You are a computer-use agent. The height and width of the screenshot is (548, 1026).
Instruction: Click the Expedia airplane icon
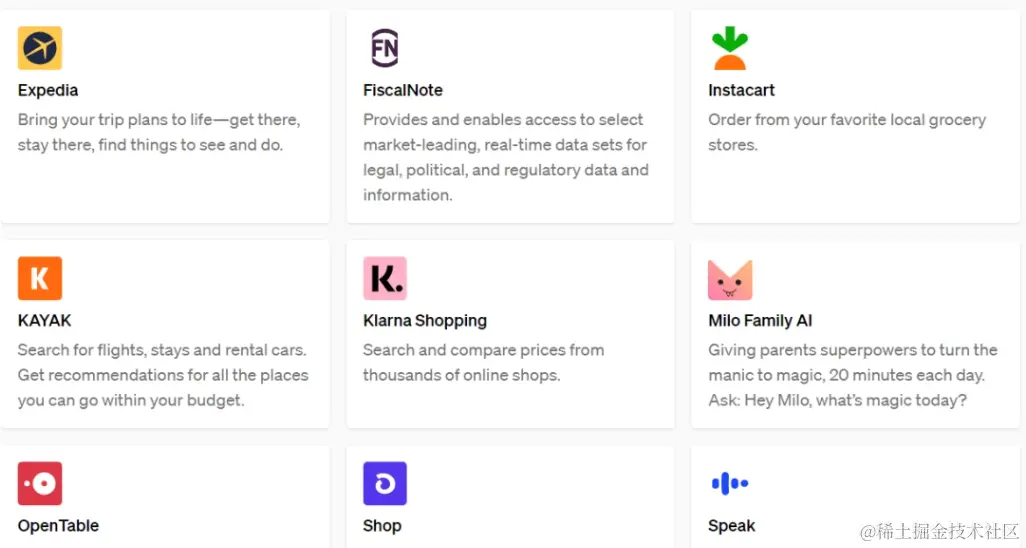[x=40, y=48]
